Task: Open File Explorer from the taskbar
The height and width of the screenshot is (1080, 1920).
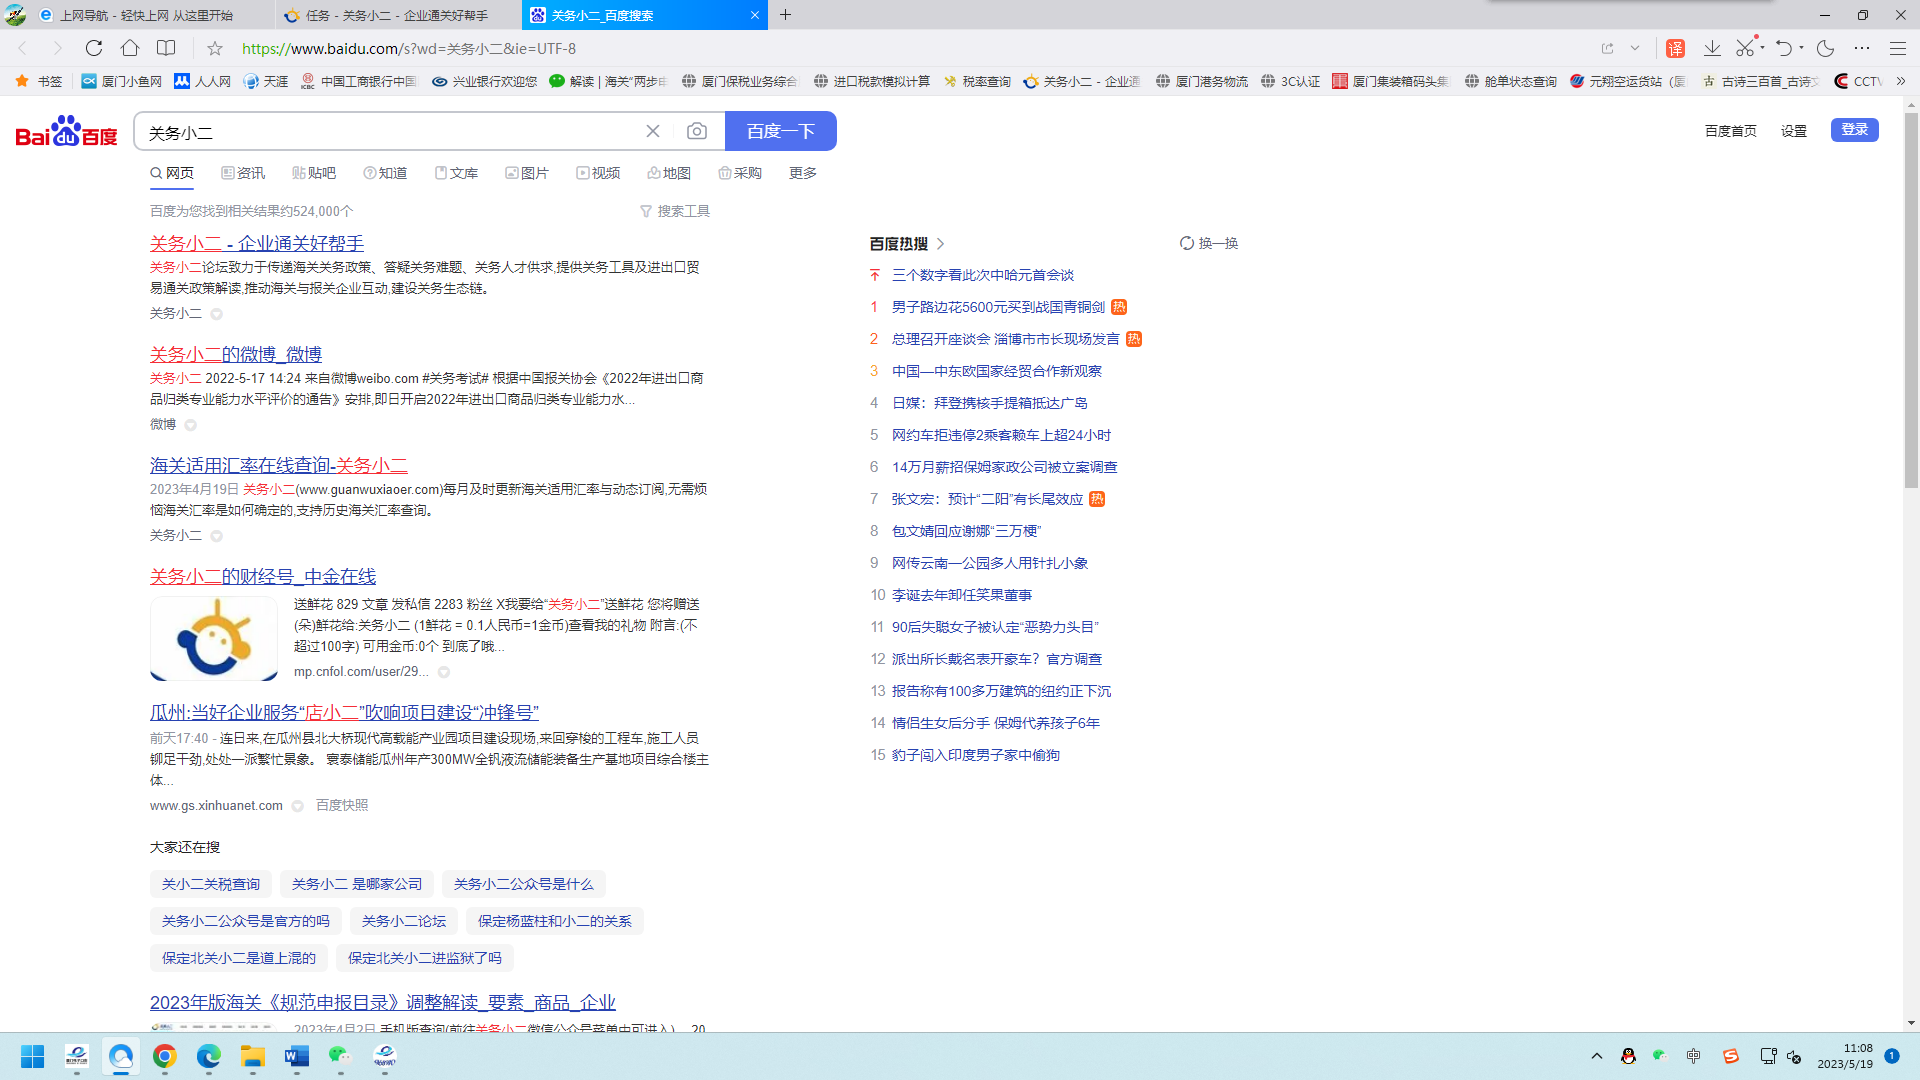Action: coord(253,1056)
